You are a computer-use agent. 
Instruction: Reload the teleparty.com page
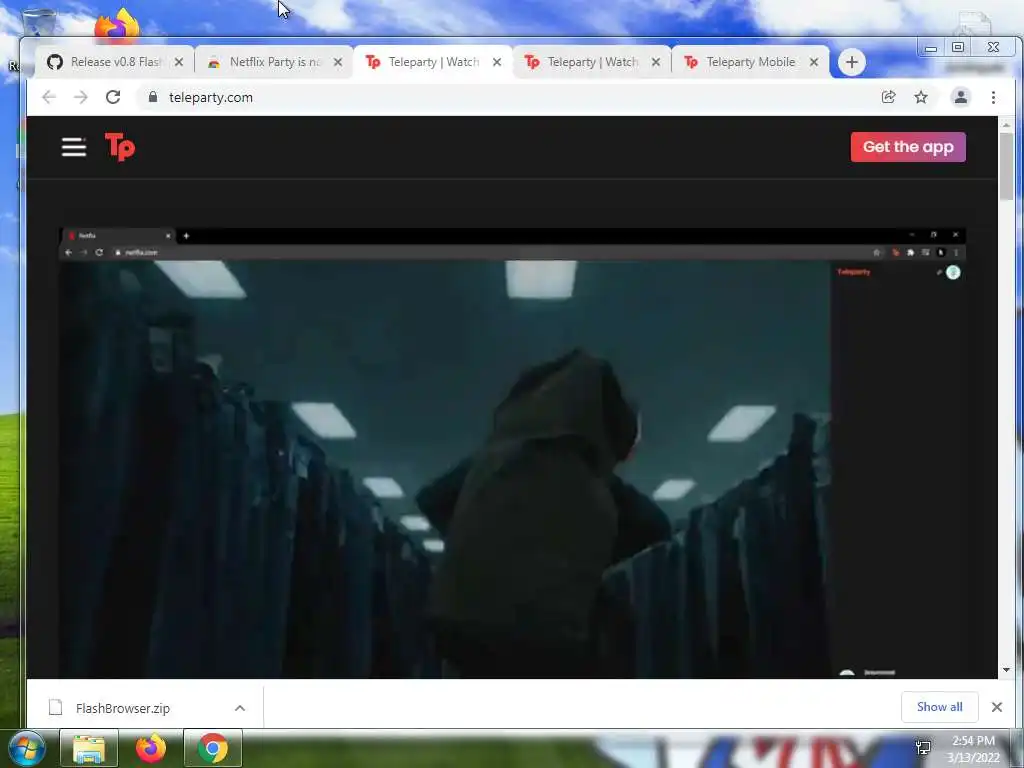(113, 97)
